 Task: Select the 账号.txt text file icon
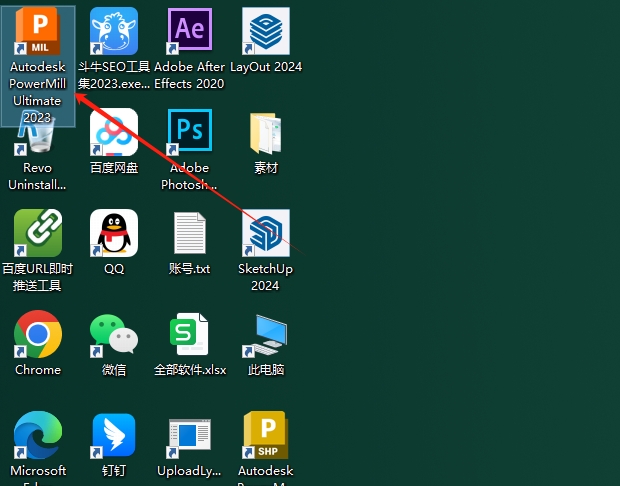point(190,233)
